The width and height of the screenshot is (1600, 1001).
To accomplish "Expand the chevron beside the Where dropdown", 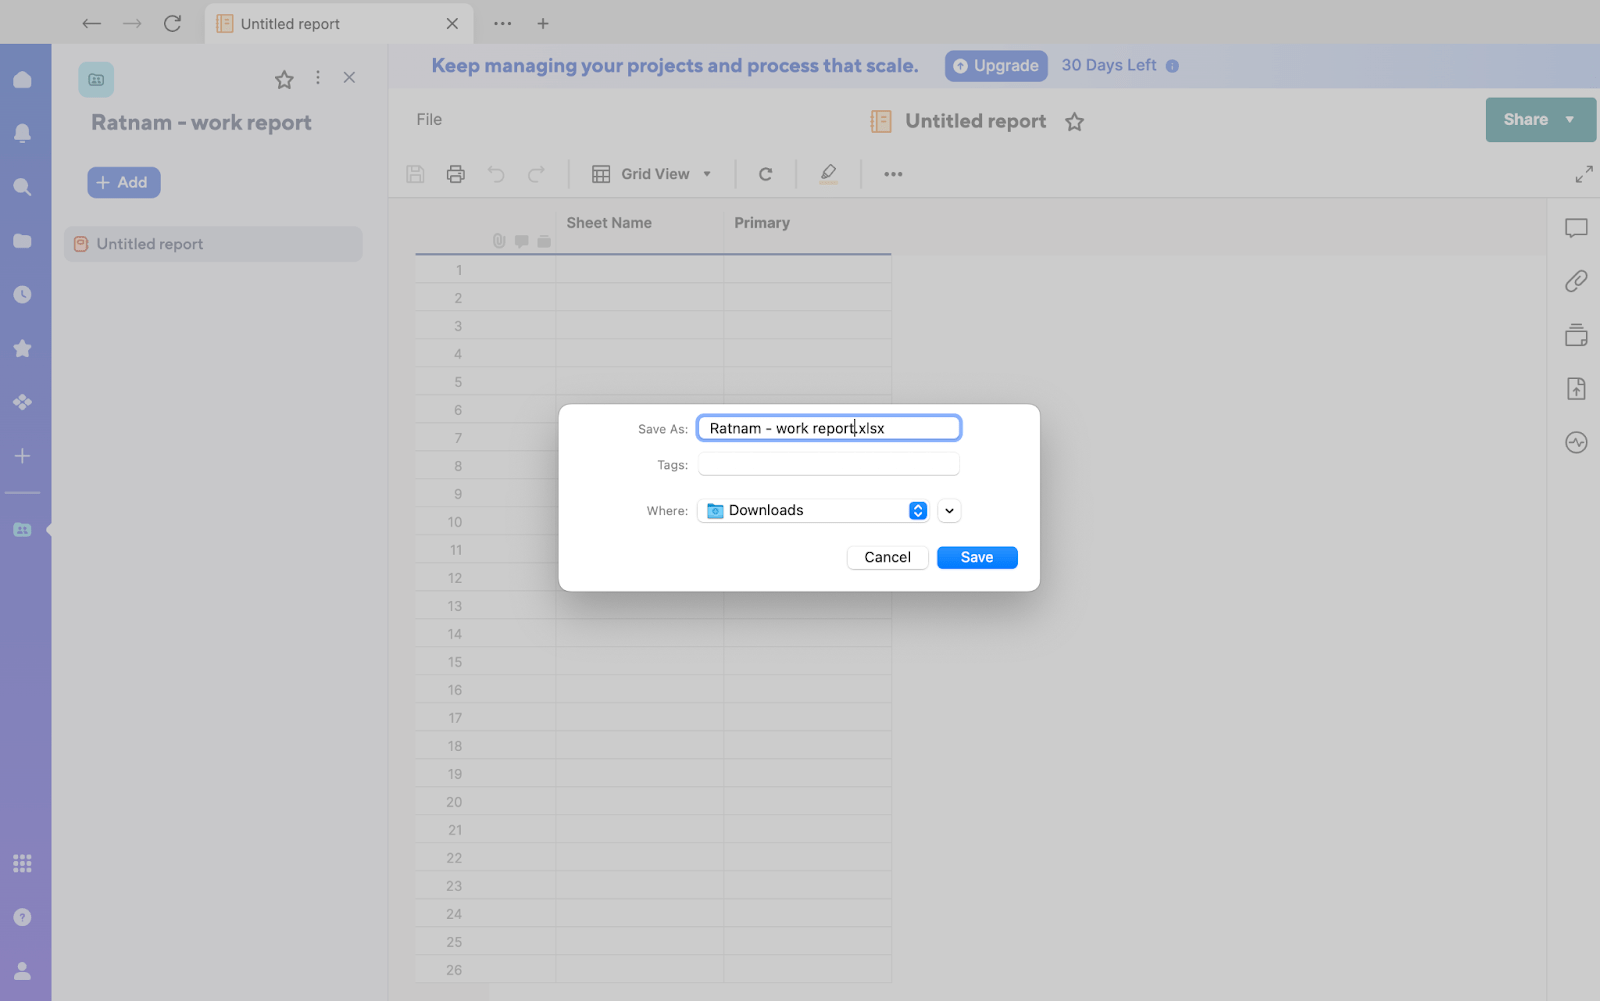I will coord(948,510).
